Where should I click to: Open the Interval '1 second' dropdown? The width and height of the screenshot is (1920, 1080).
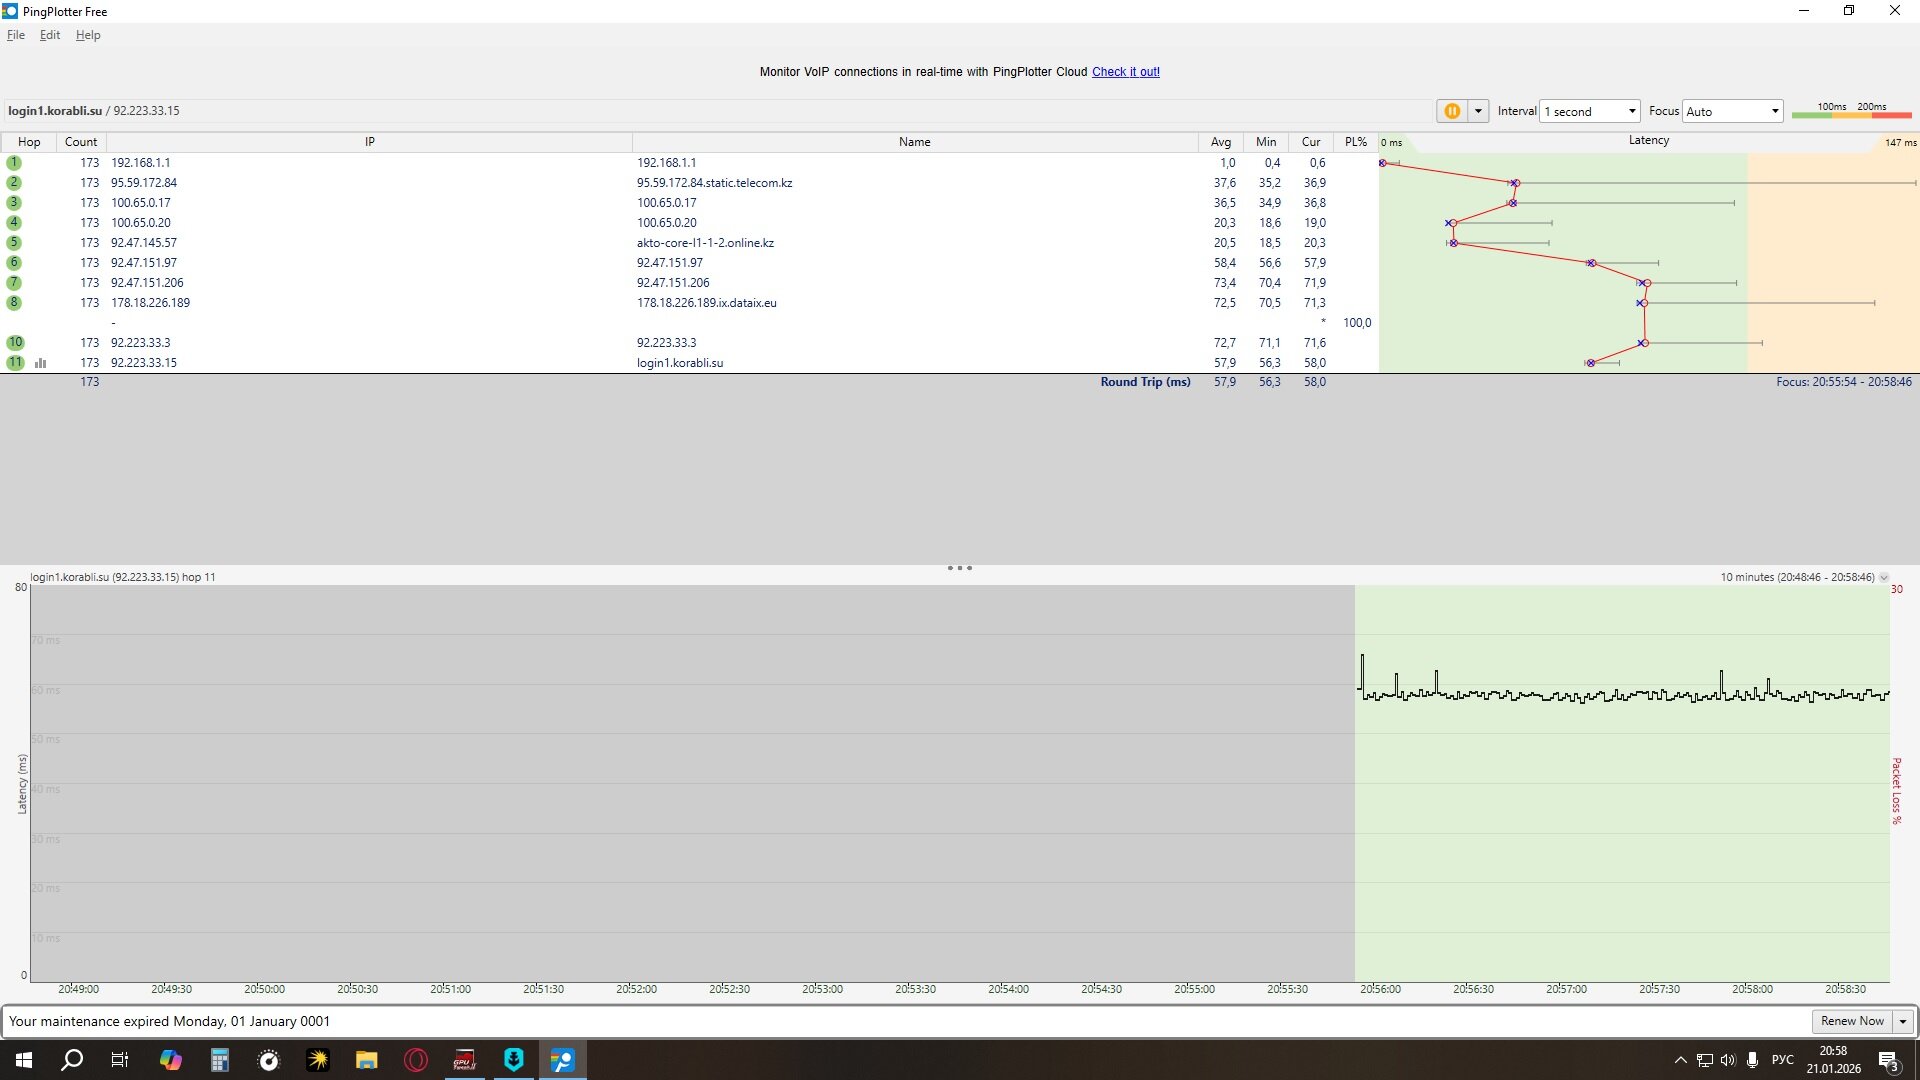(1590, 111)
